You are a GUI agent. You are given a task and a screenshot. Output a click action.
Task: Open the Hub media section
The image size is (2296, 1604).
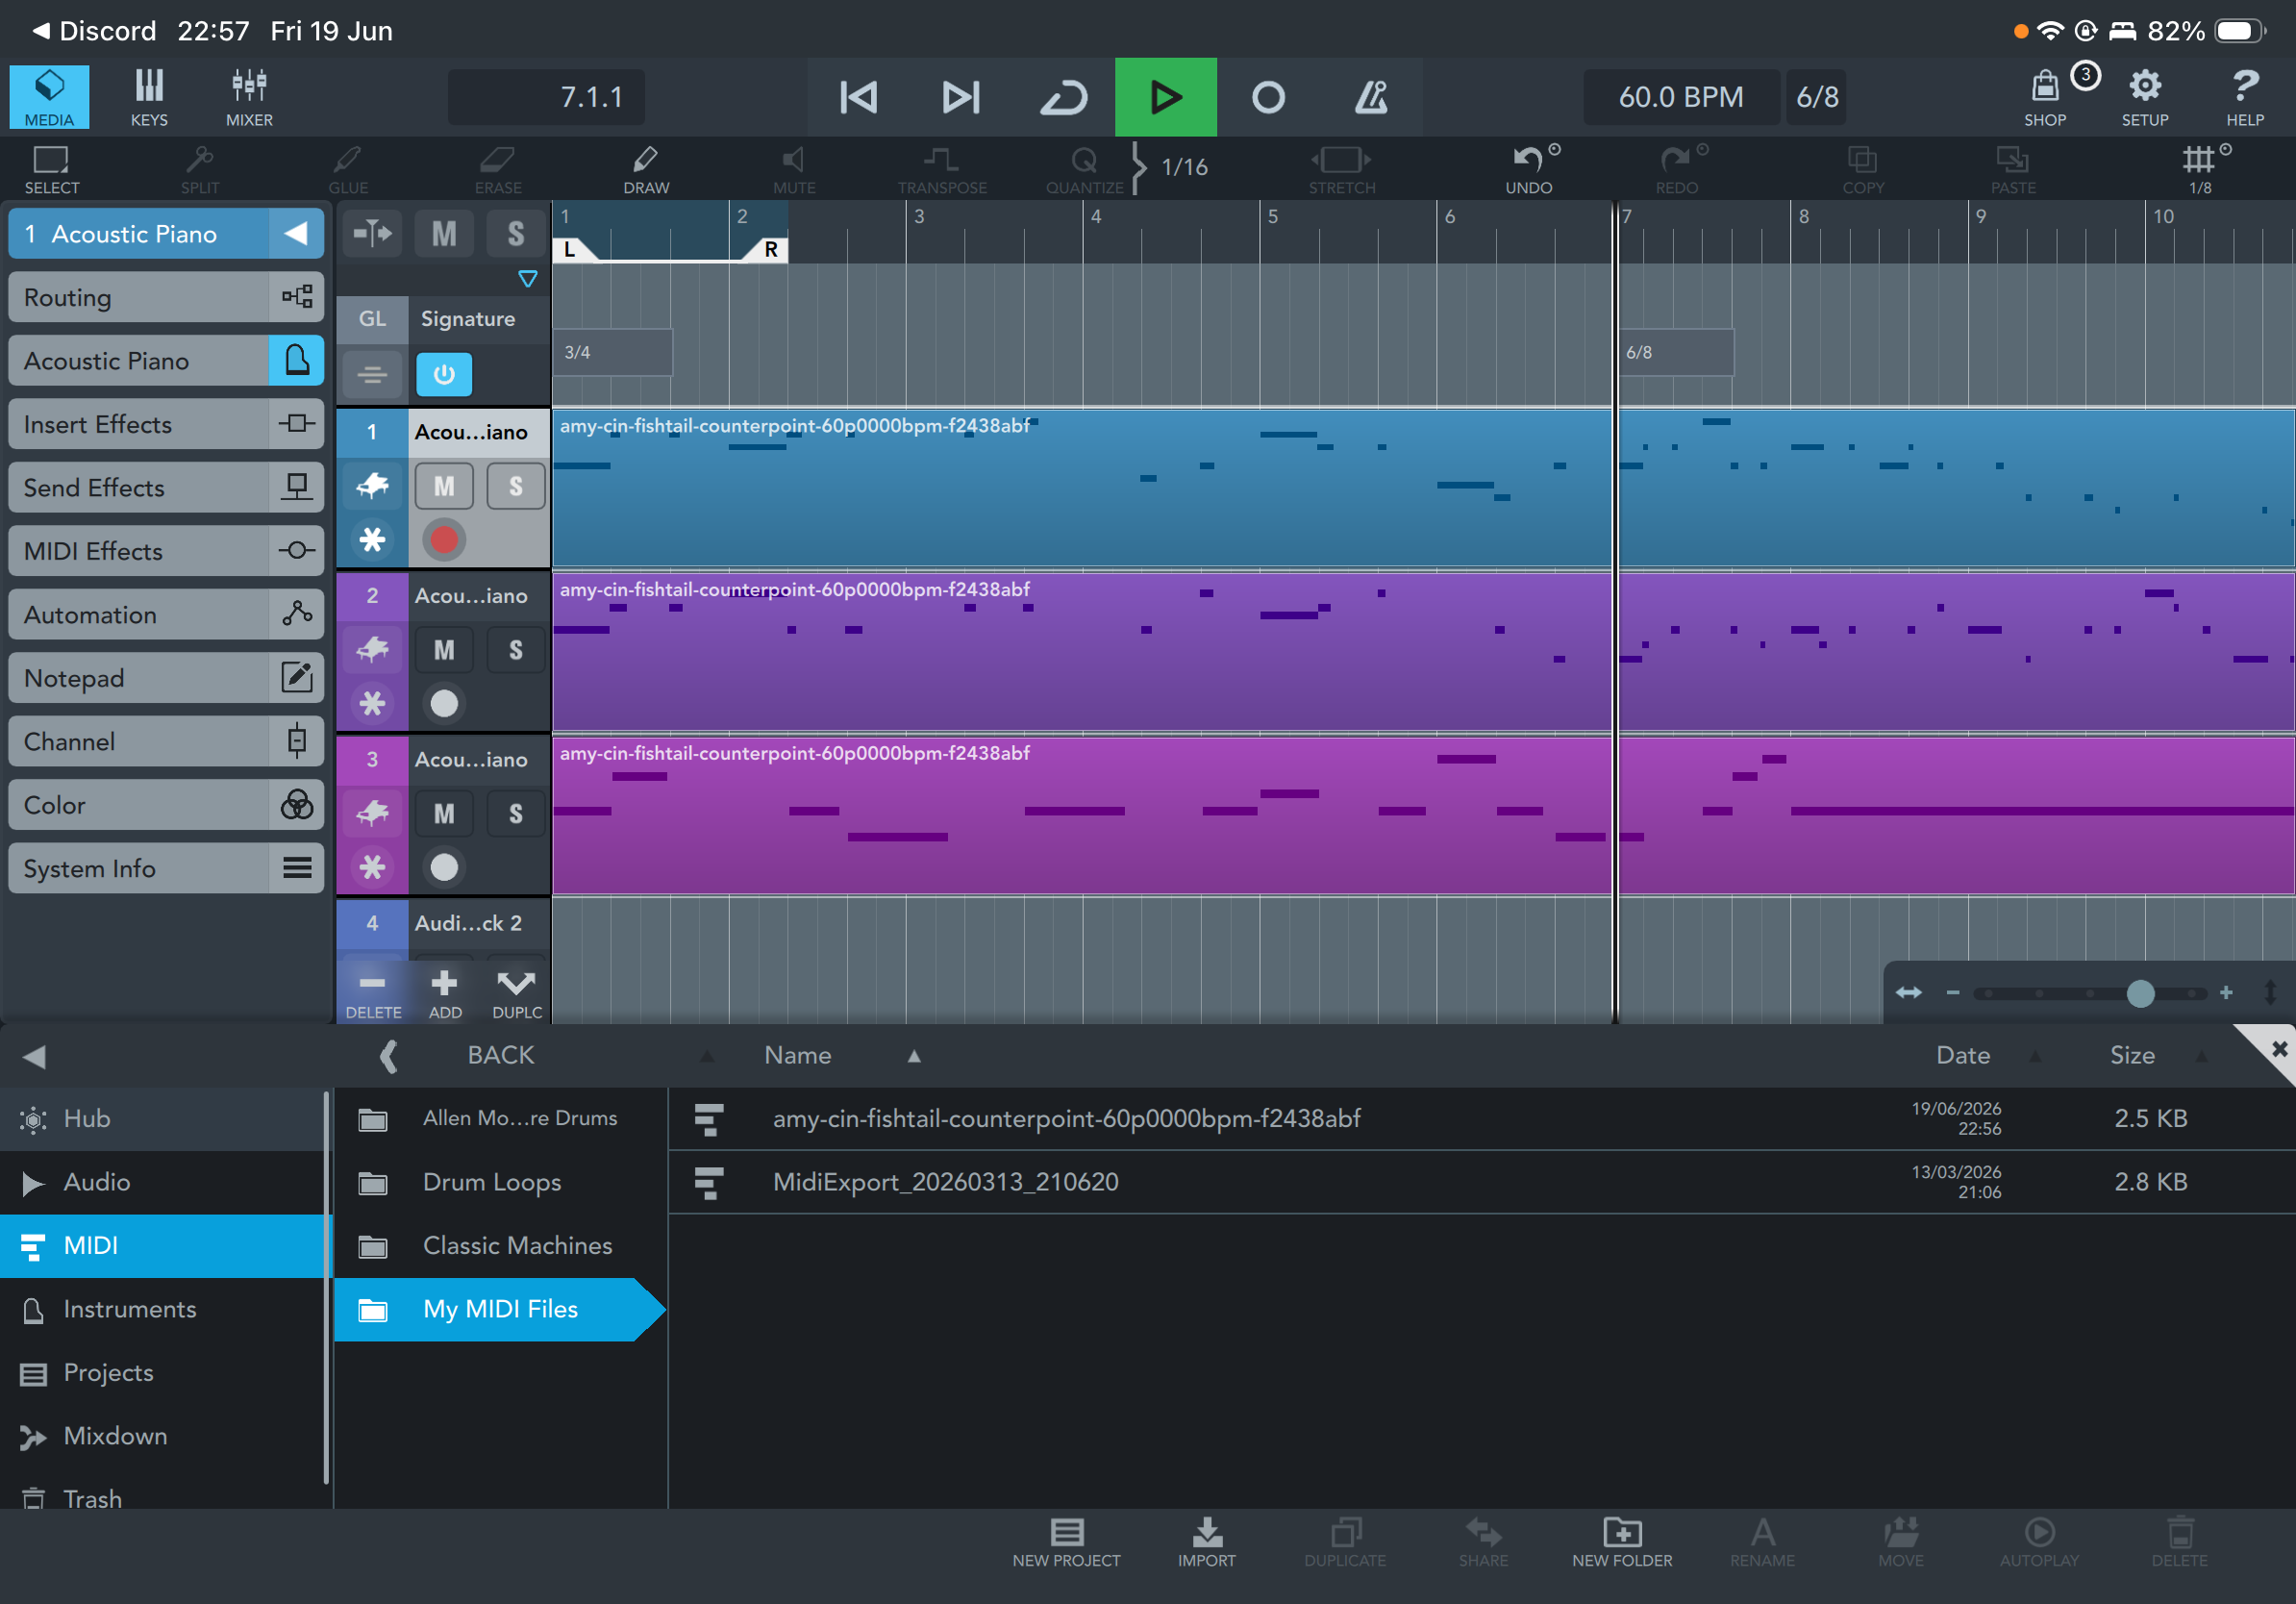coord(162,1118)
